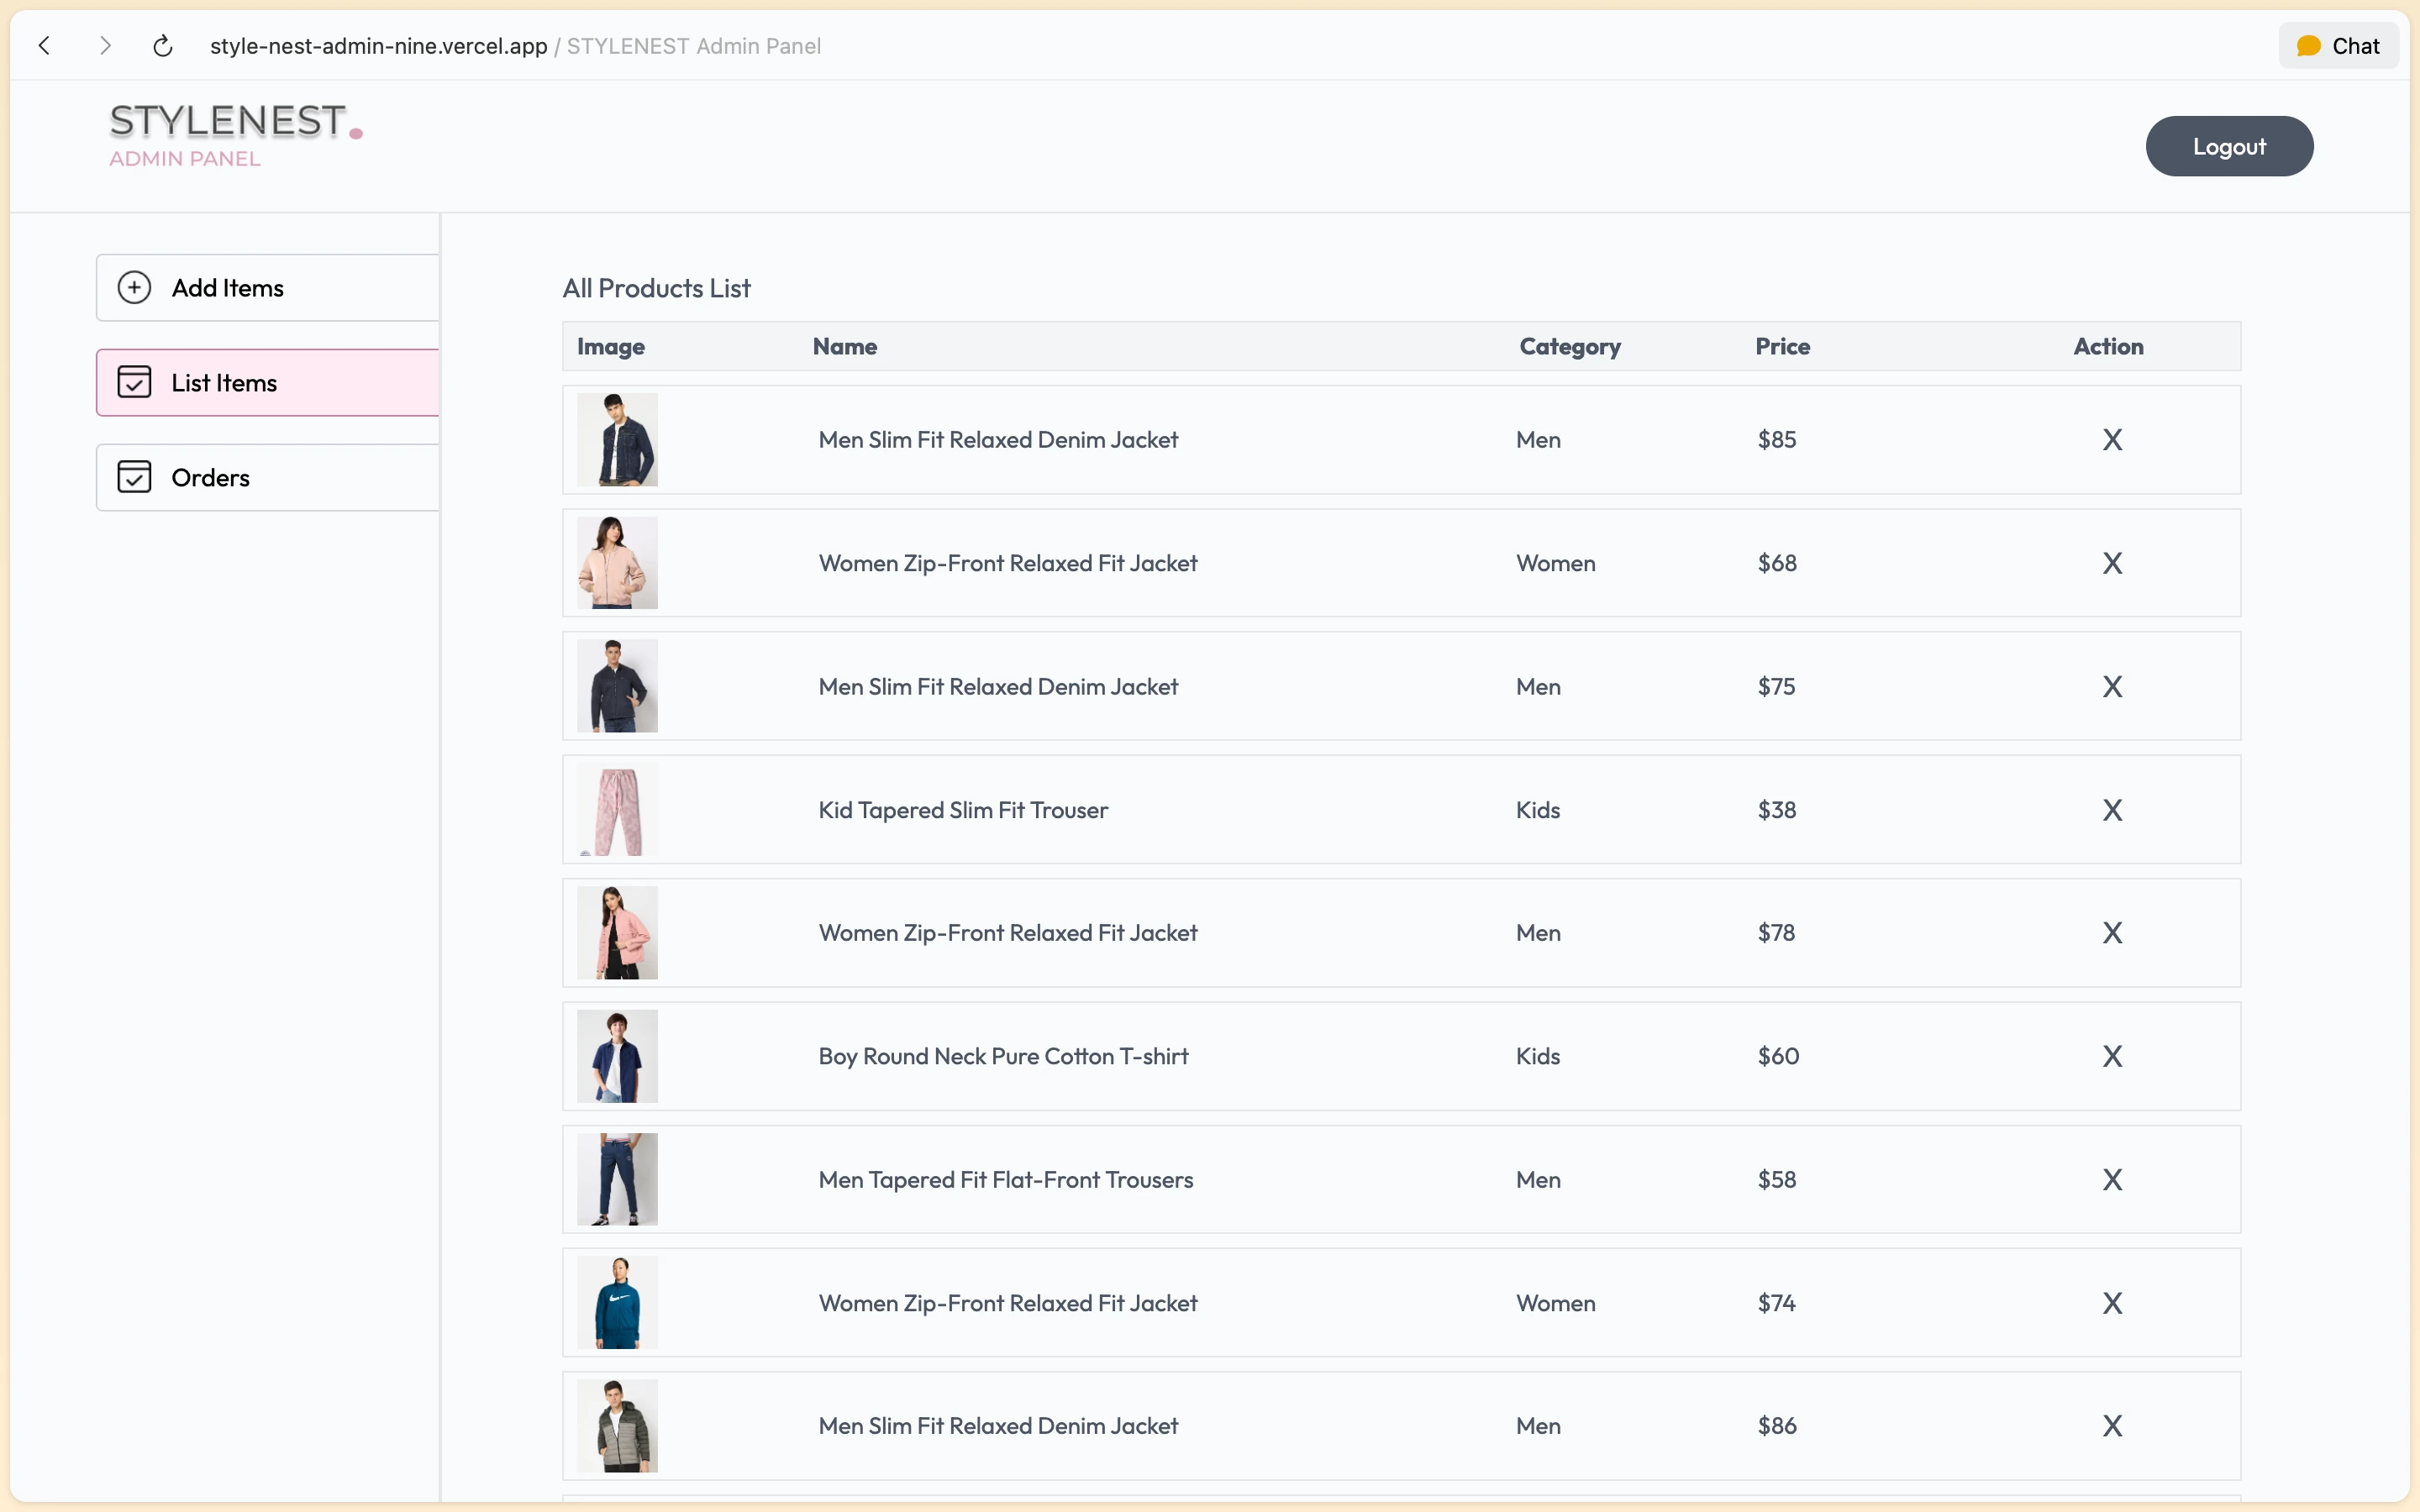Click the thumbnail of the $75 navy jacket
The height and width of the screenshot is (1512, 2420).
[x=617, y=687]
